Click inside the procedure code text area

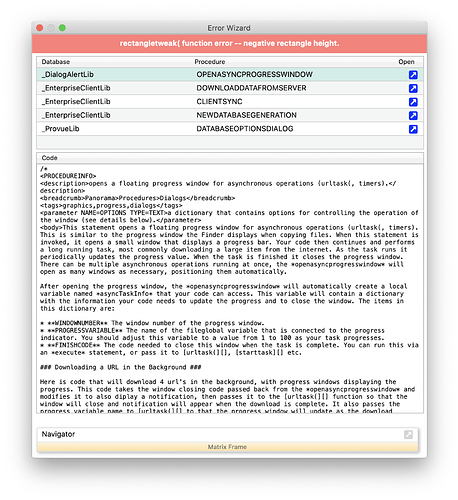click(x=230, y=288)
